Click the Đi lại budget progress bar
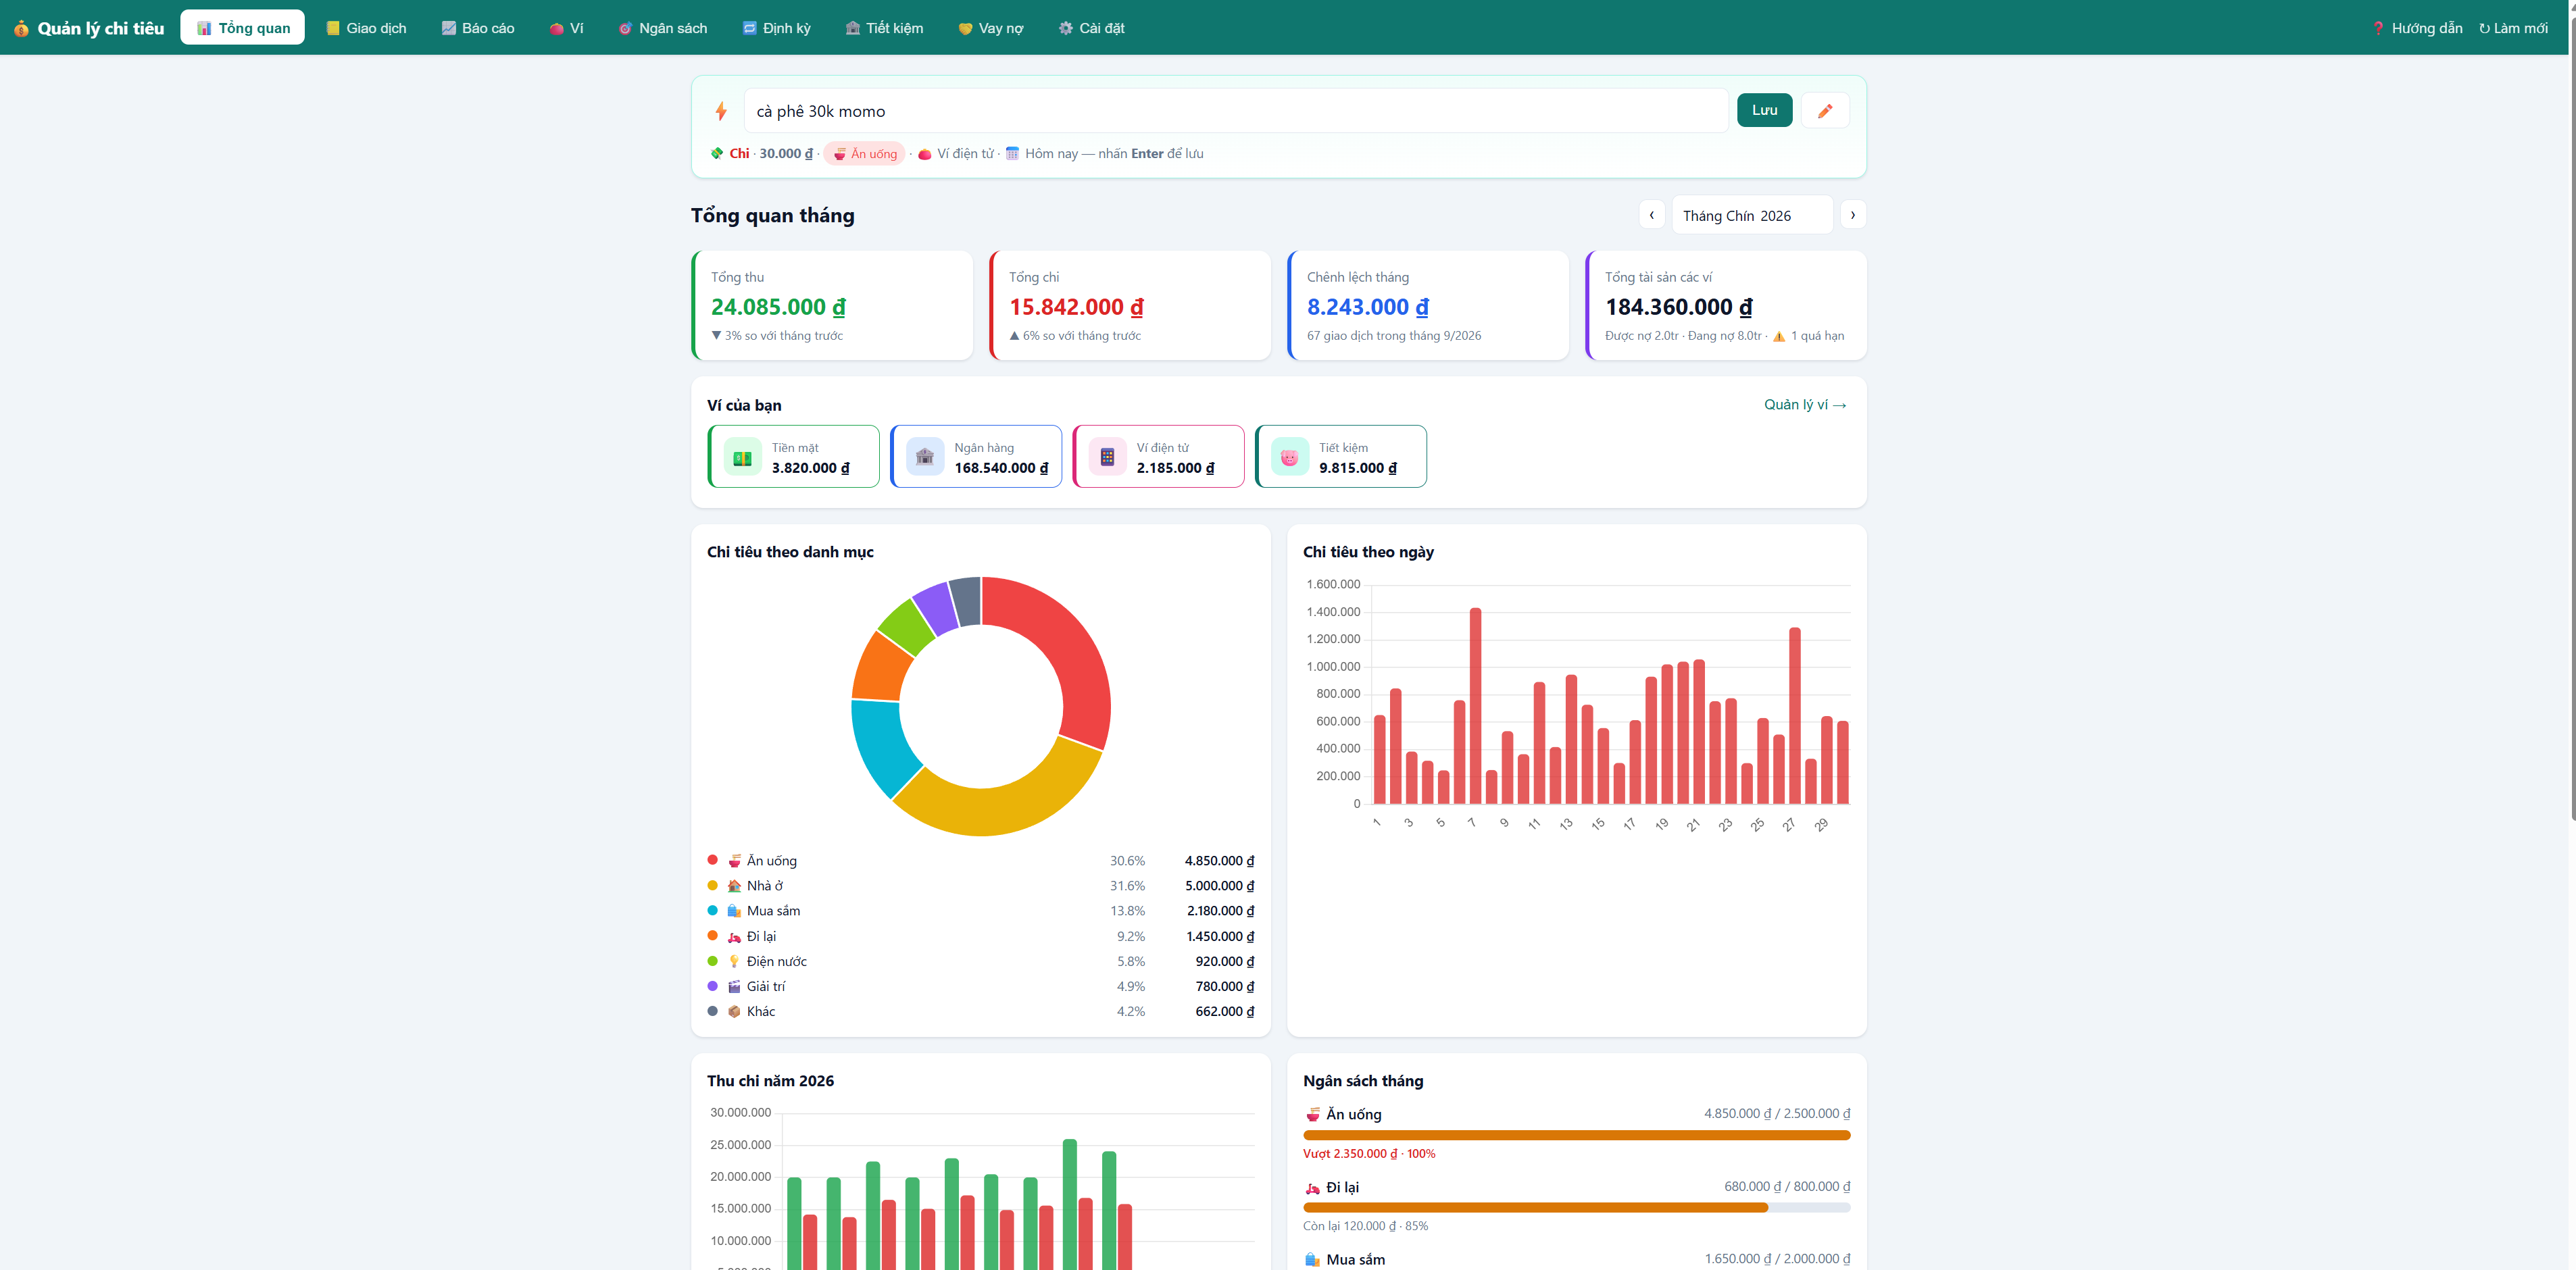2576x1270 pixels. 1576,1208
